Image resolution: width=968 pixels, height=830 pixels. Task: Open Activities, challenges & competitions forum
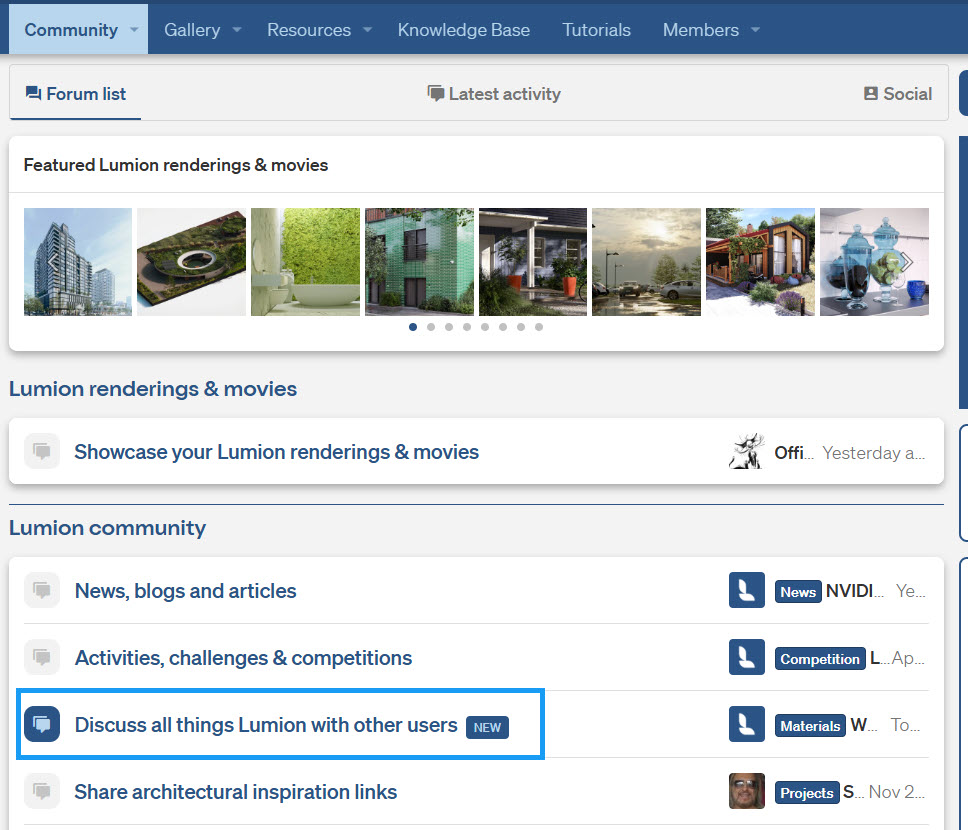pyautogui.click(x=243, y=658)
